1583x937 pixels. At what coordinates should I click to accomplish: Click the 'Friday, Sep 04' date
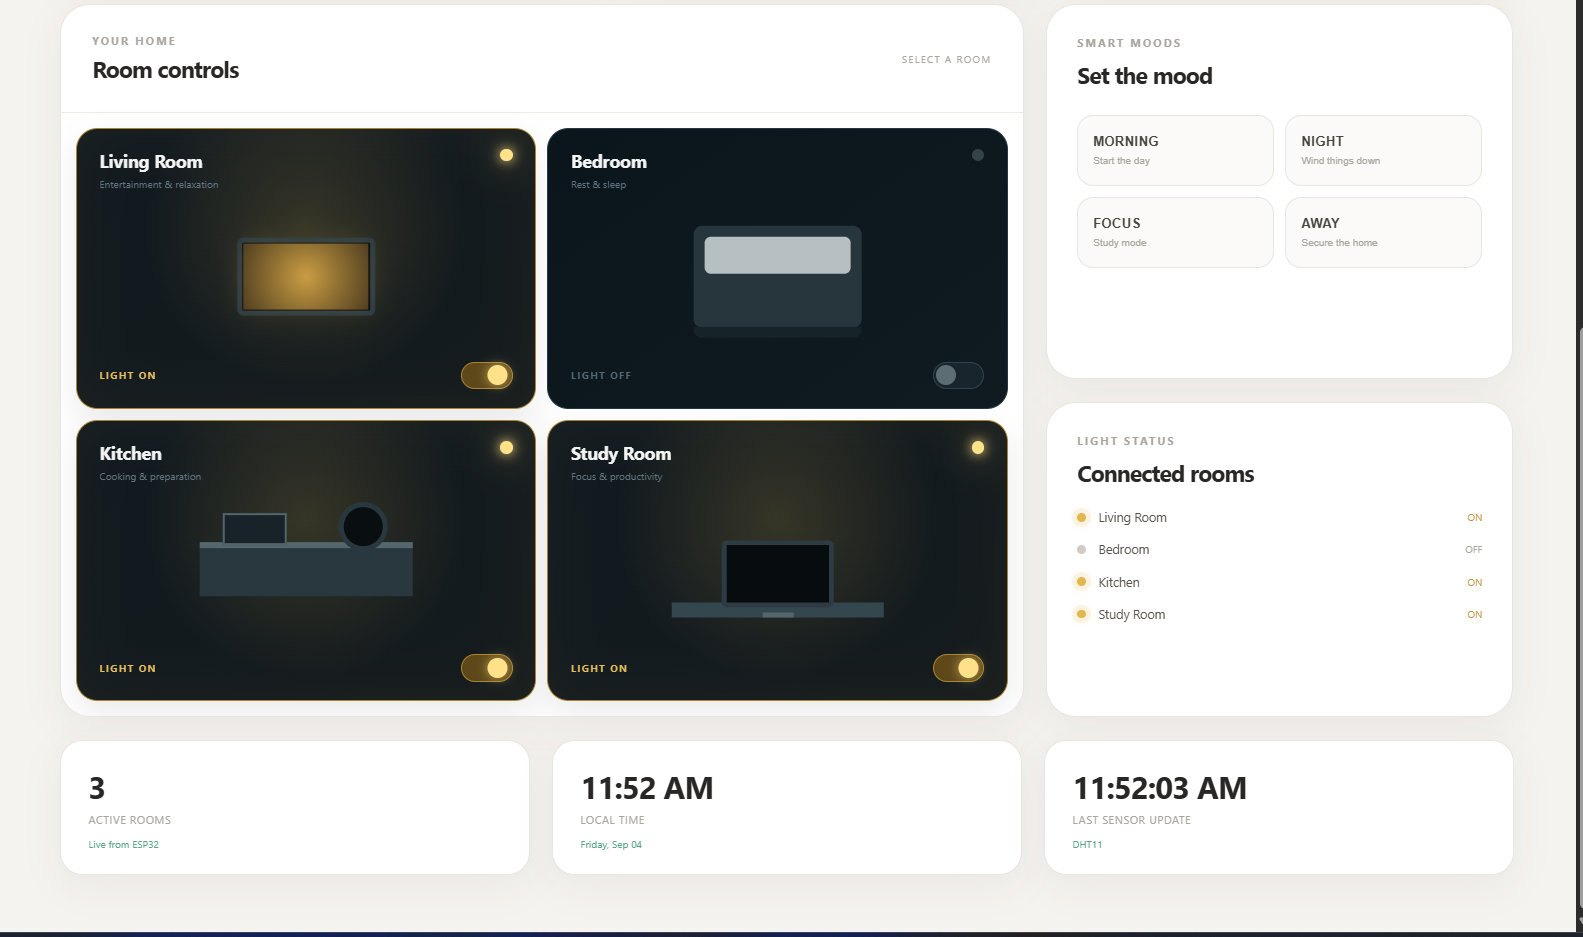[611, 845]
